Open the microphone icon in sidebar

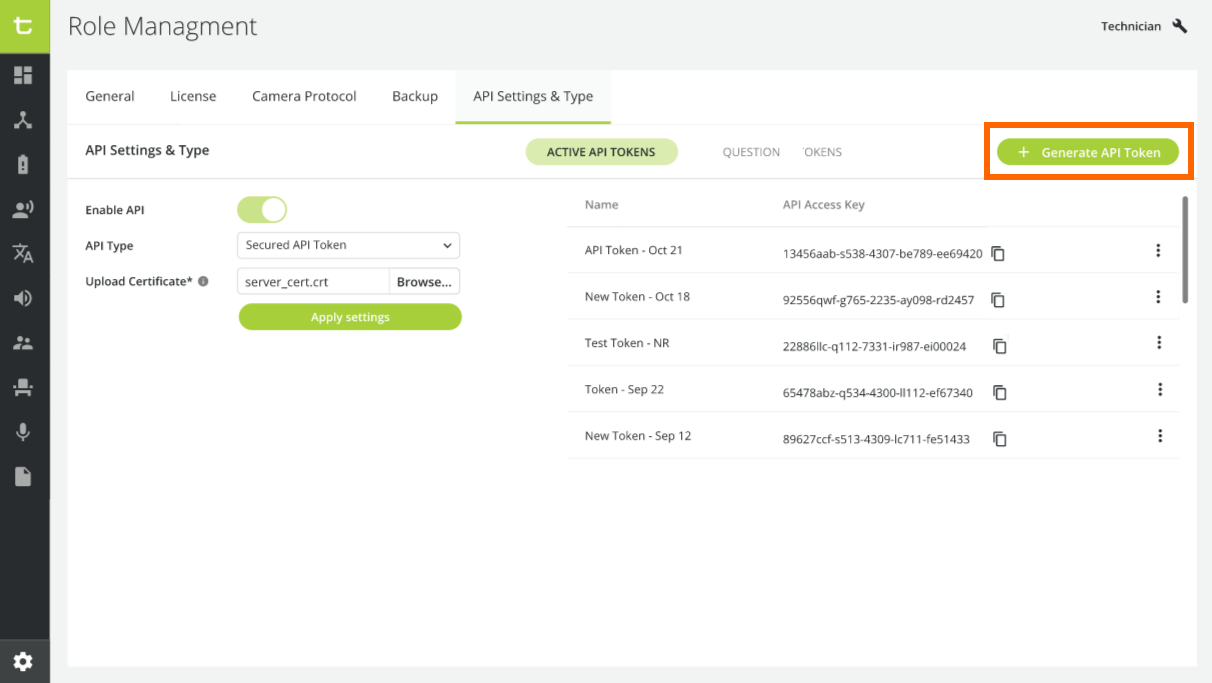tap(23, 432)
